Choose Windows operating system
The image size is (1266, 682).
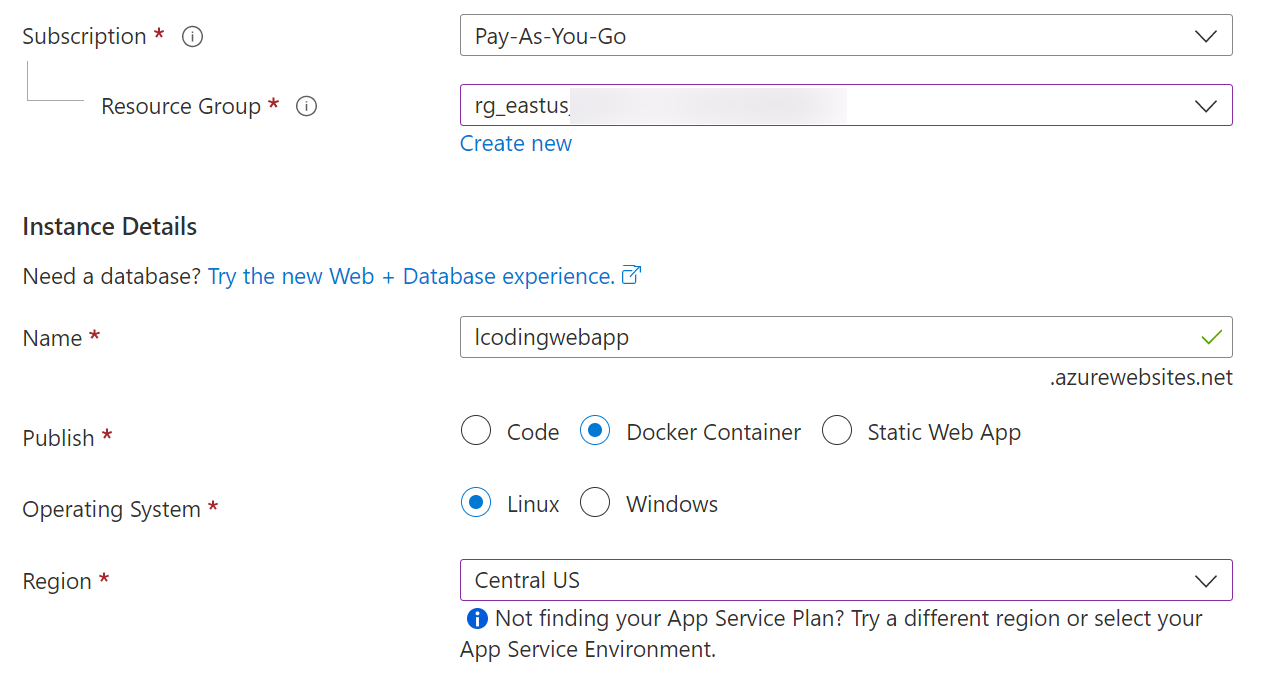(595, 503)
